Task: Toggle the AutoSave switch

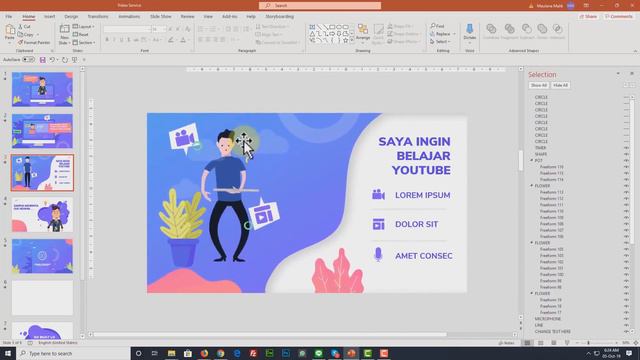Action: click(28, 60)
